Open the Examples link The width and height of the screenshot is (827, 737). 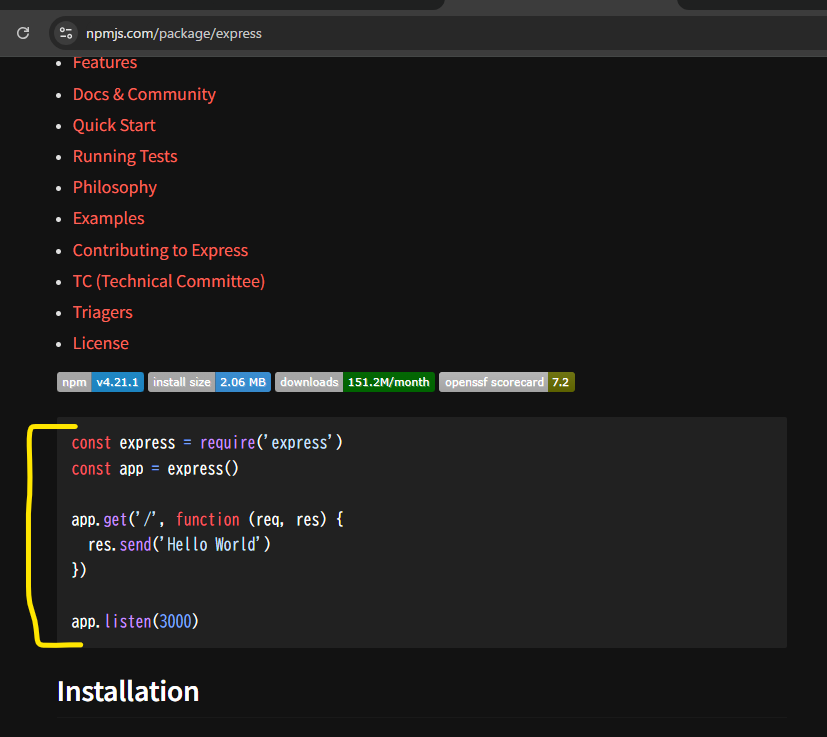click(108, 219)
